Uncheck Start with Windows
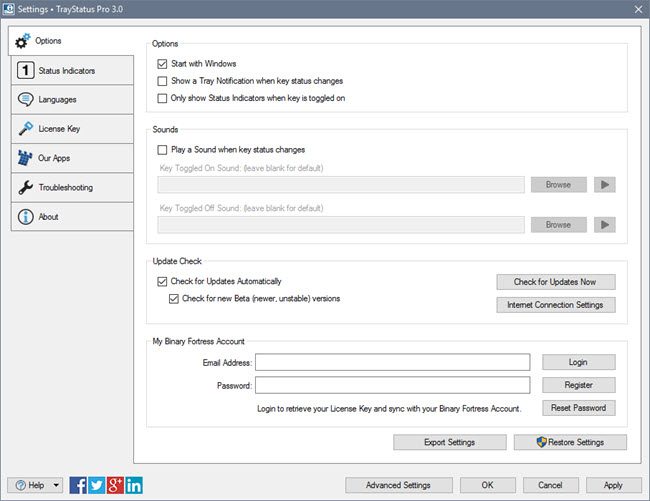 [x=162, y=64]
